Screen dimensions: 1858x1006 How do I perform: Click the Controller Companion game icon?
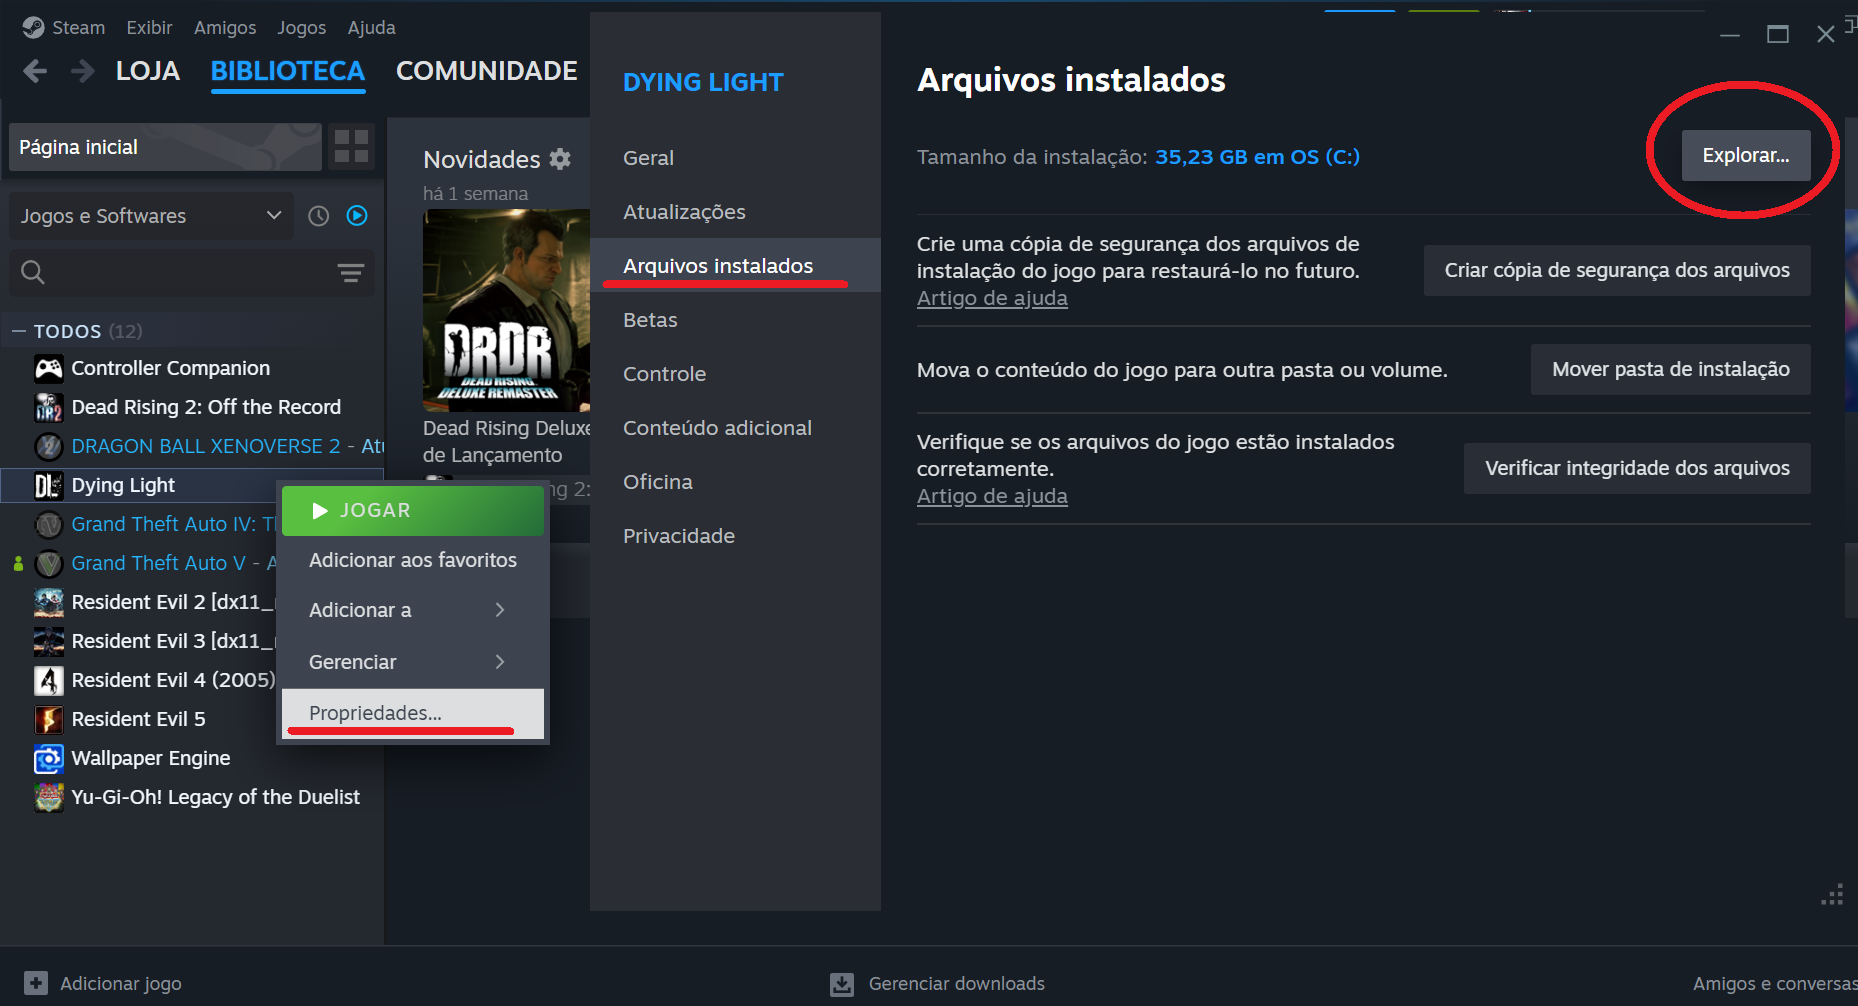point(49,369)
